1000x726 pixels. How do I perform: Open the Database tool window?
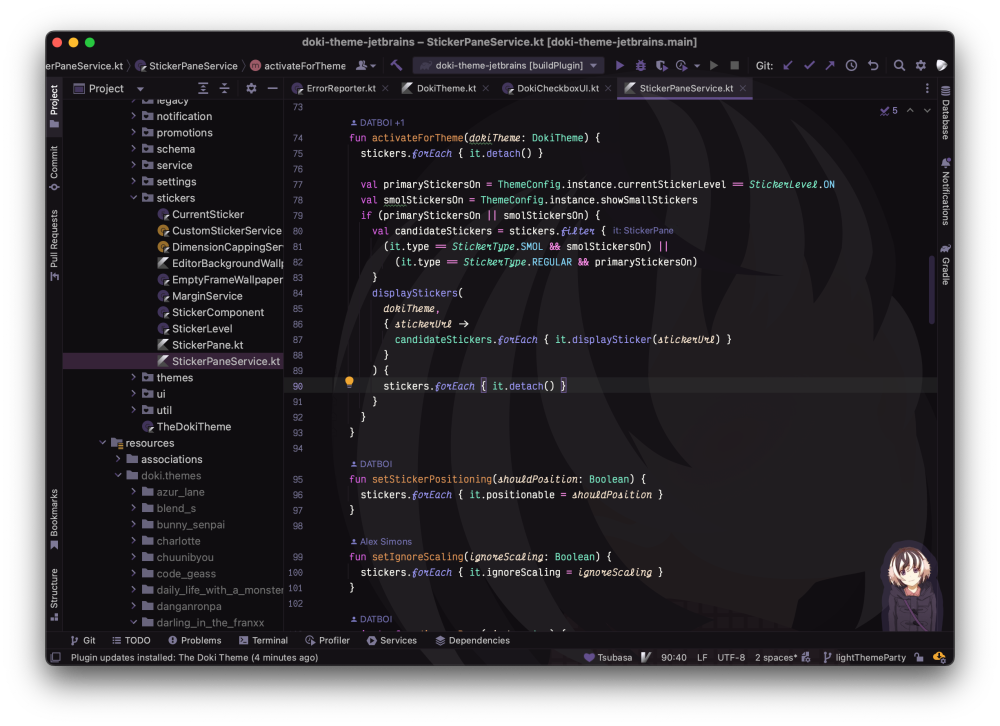coord(946,113)
